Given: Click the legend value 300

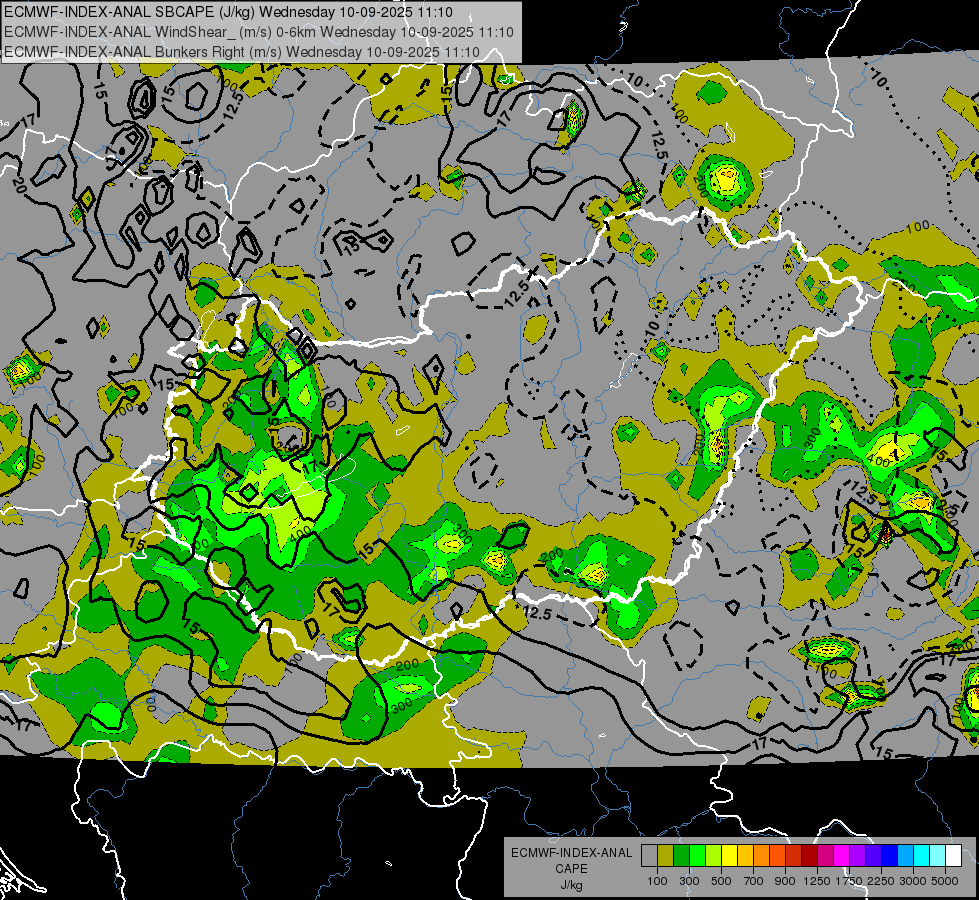Looking at the screenshot, I should [689, 881].
